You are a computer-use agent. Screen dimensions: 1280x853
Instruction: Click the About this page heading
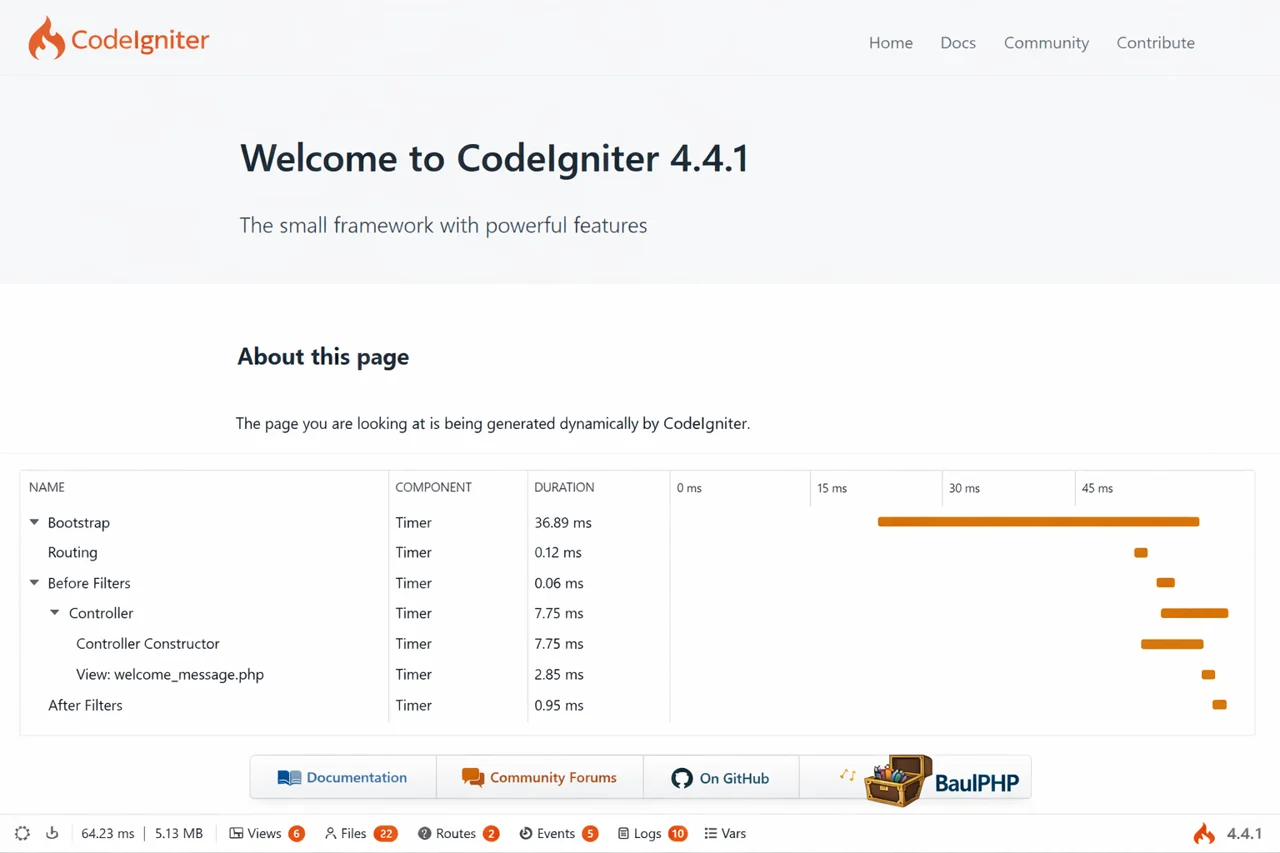[323, 357]
